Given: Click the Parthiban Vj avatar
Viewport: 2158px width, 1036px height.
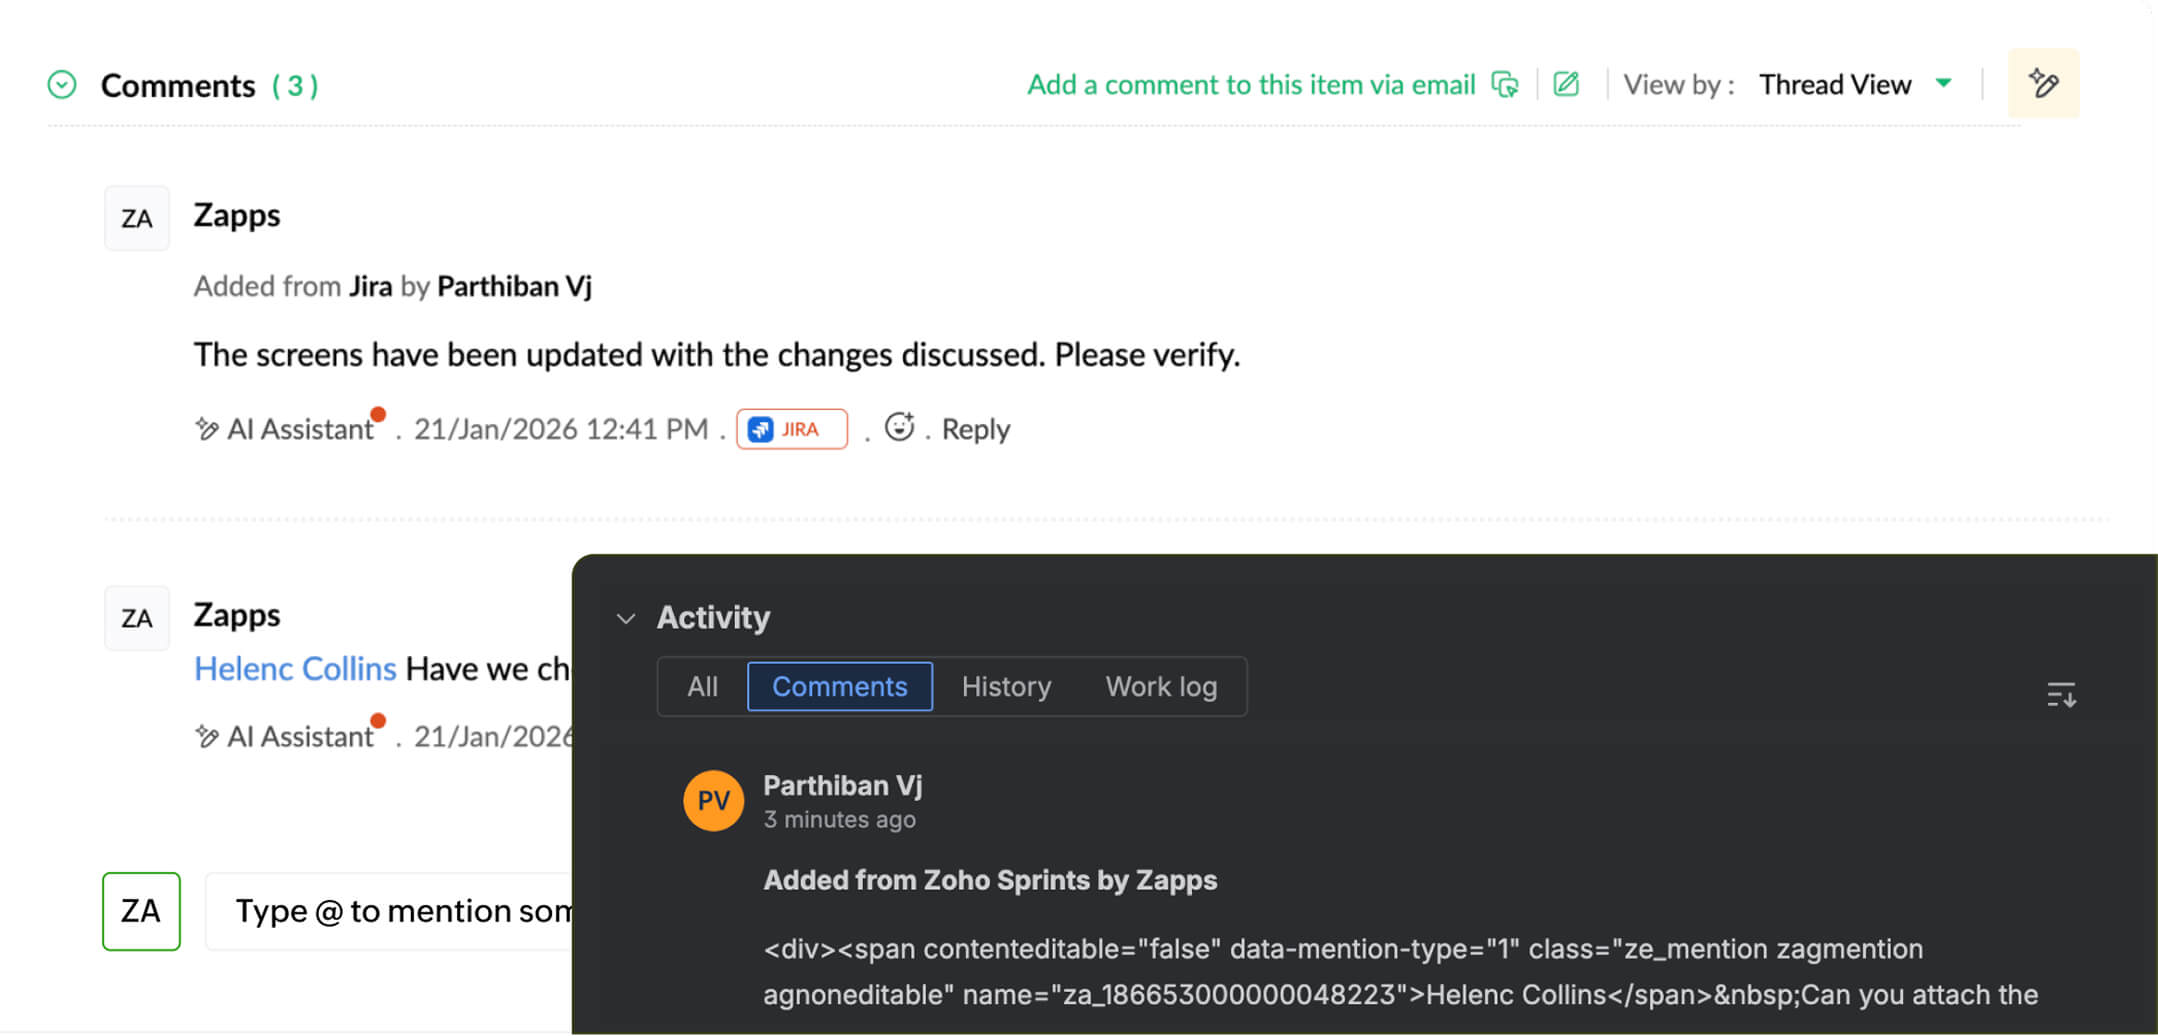Looking at the screenshot, I should coord(712,800).
